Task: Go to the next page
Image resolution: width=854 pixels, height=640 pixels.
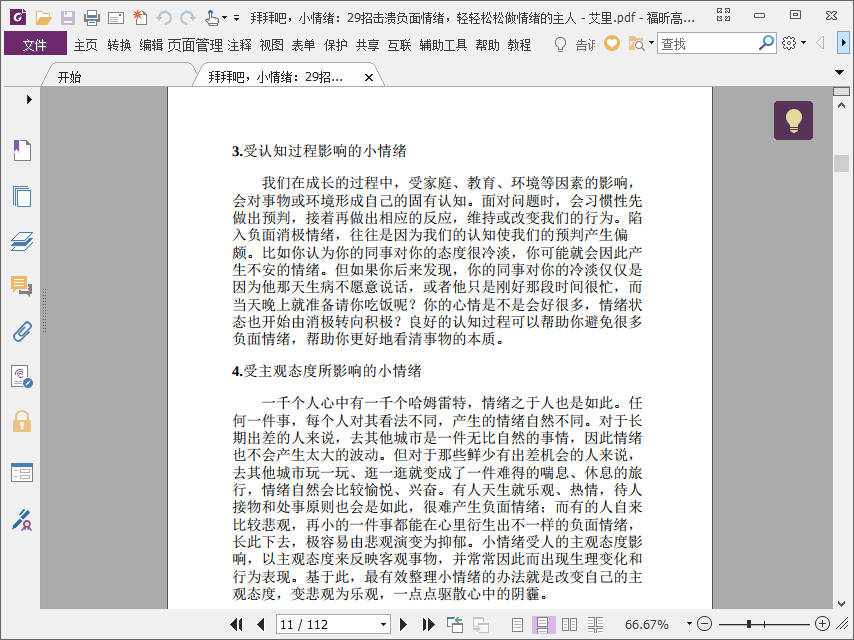Action: (404, 624)
